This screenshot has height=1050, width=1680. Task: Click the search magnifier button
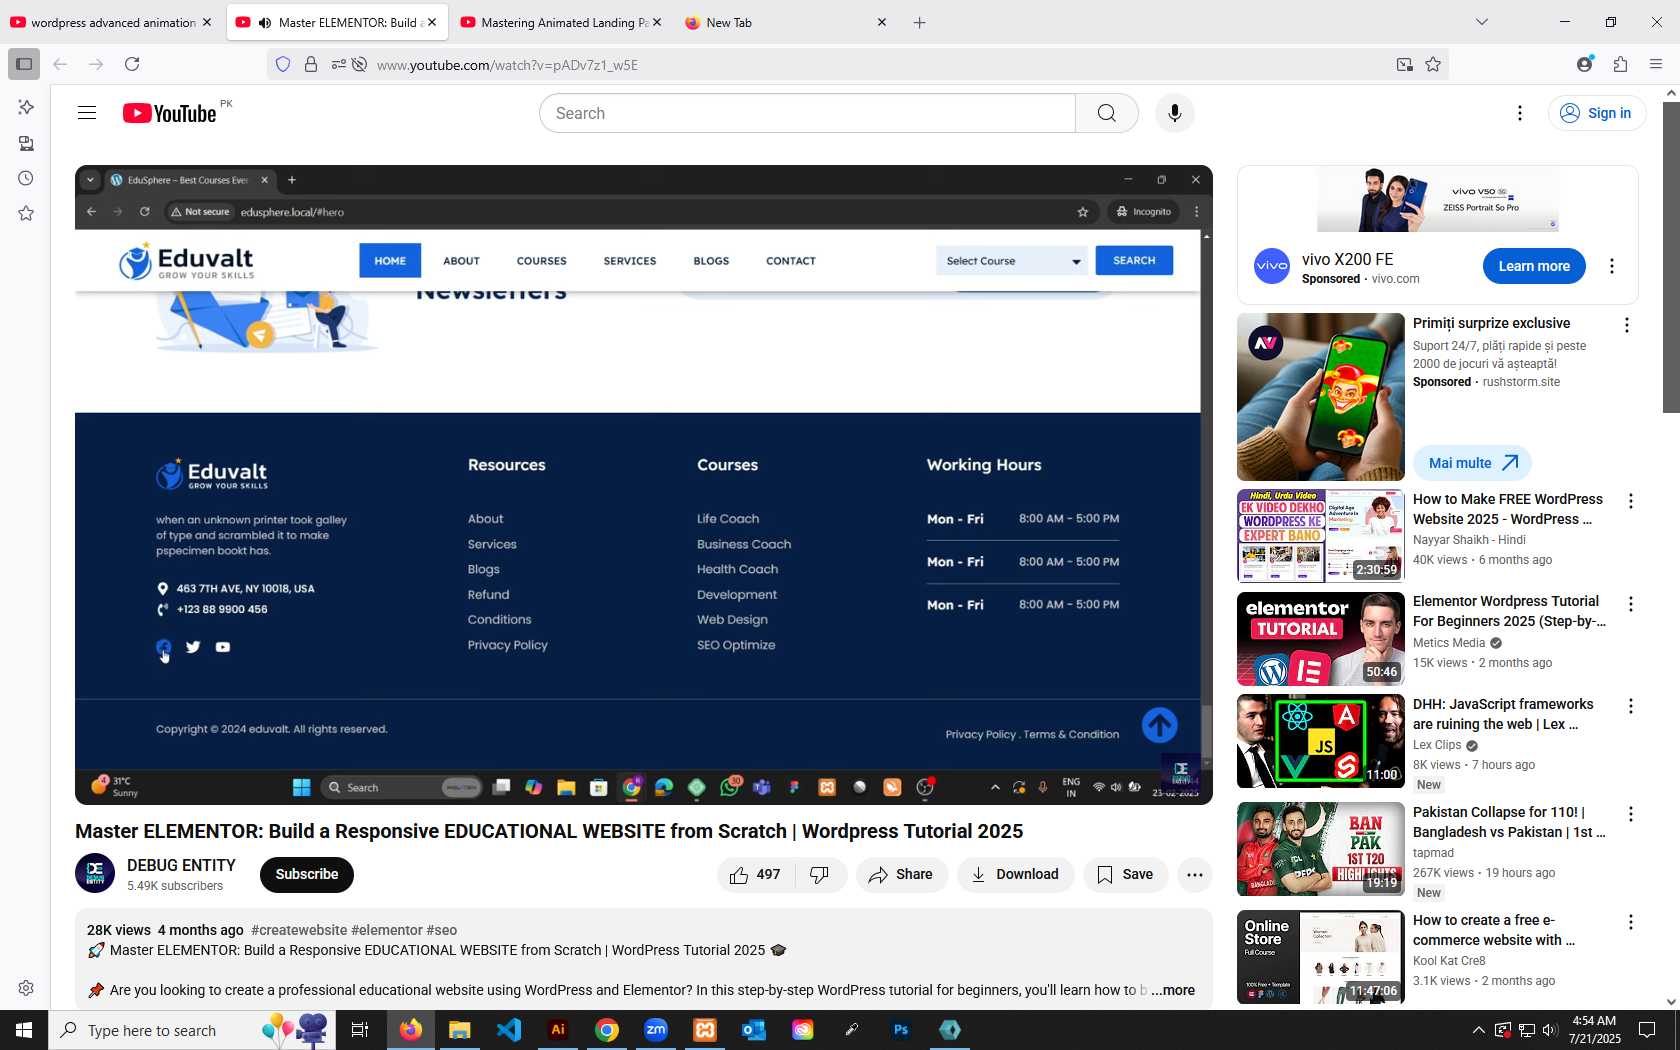[x=1106, y=113]
